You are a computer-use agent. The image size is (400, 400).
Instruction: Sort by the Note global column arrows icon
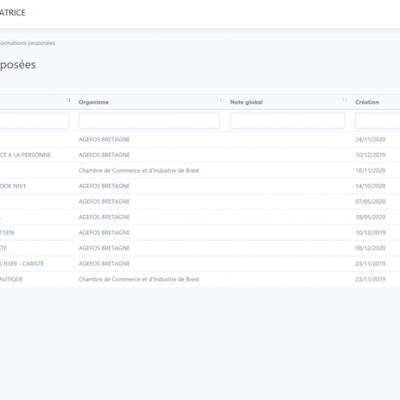(345, 100)
